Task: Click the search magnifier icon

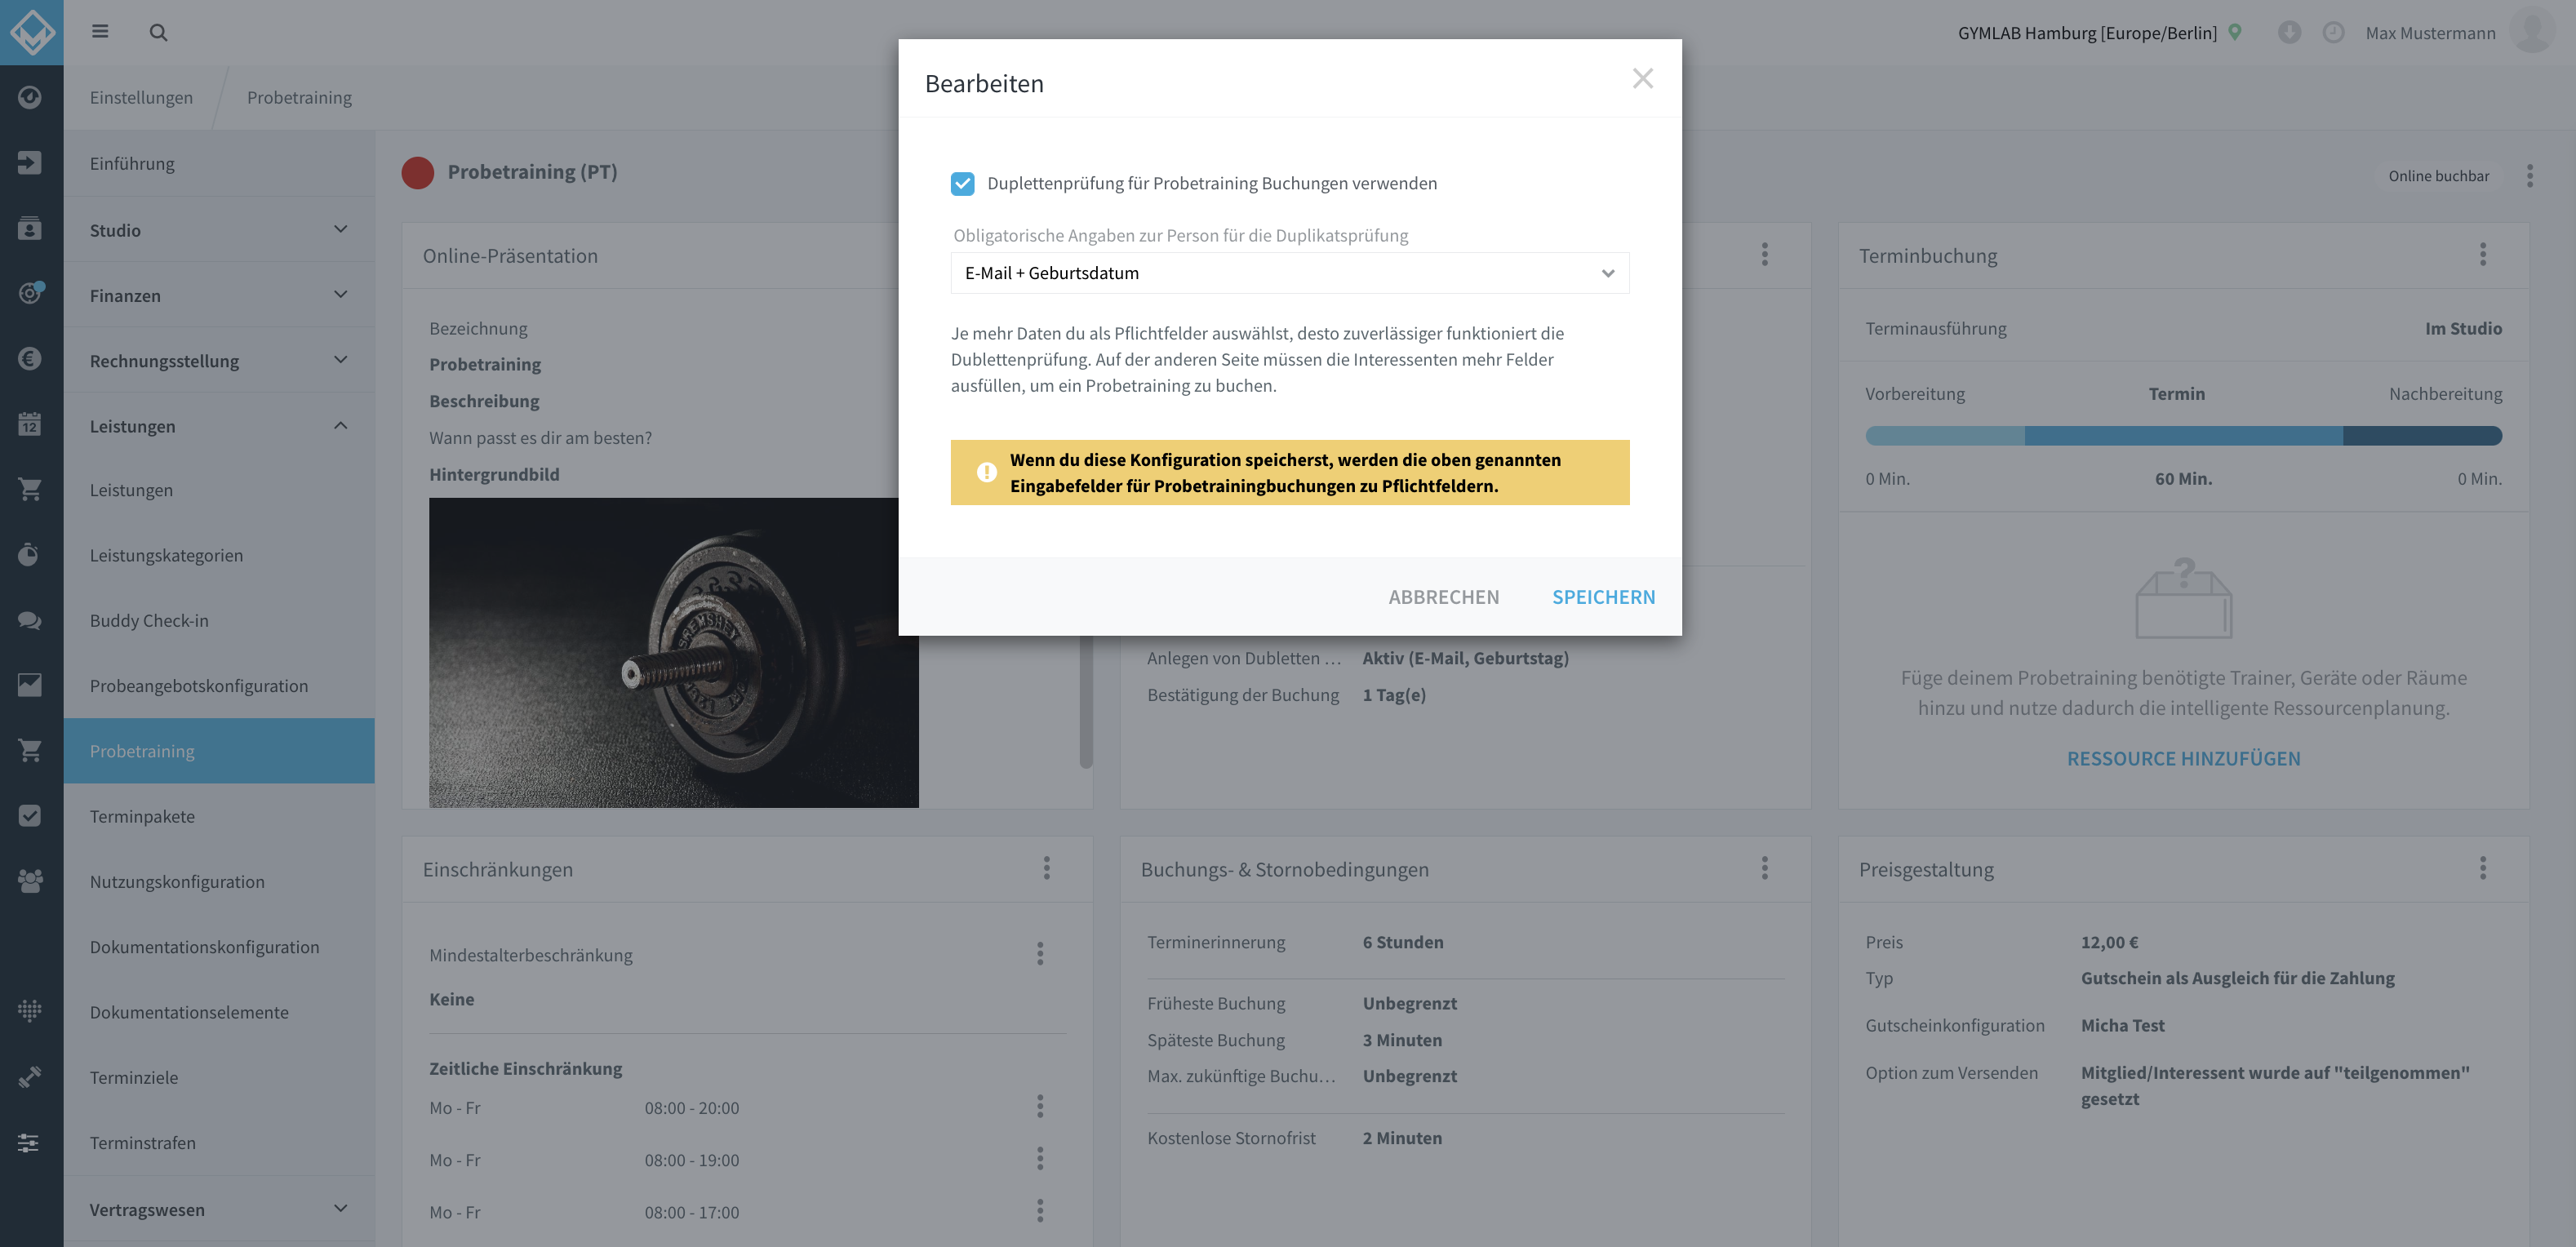Action: pyautogui.click(x=158, y=32)
